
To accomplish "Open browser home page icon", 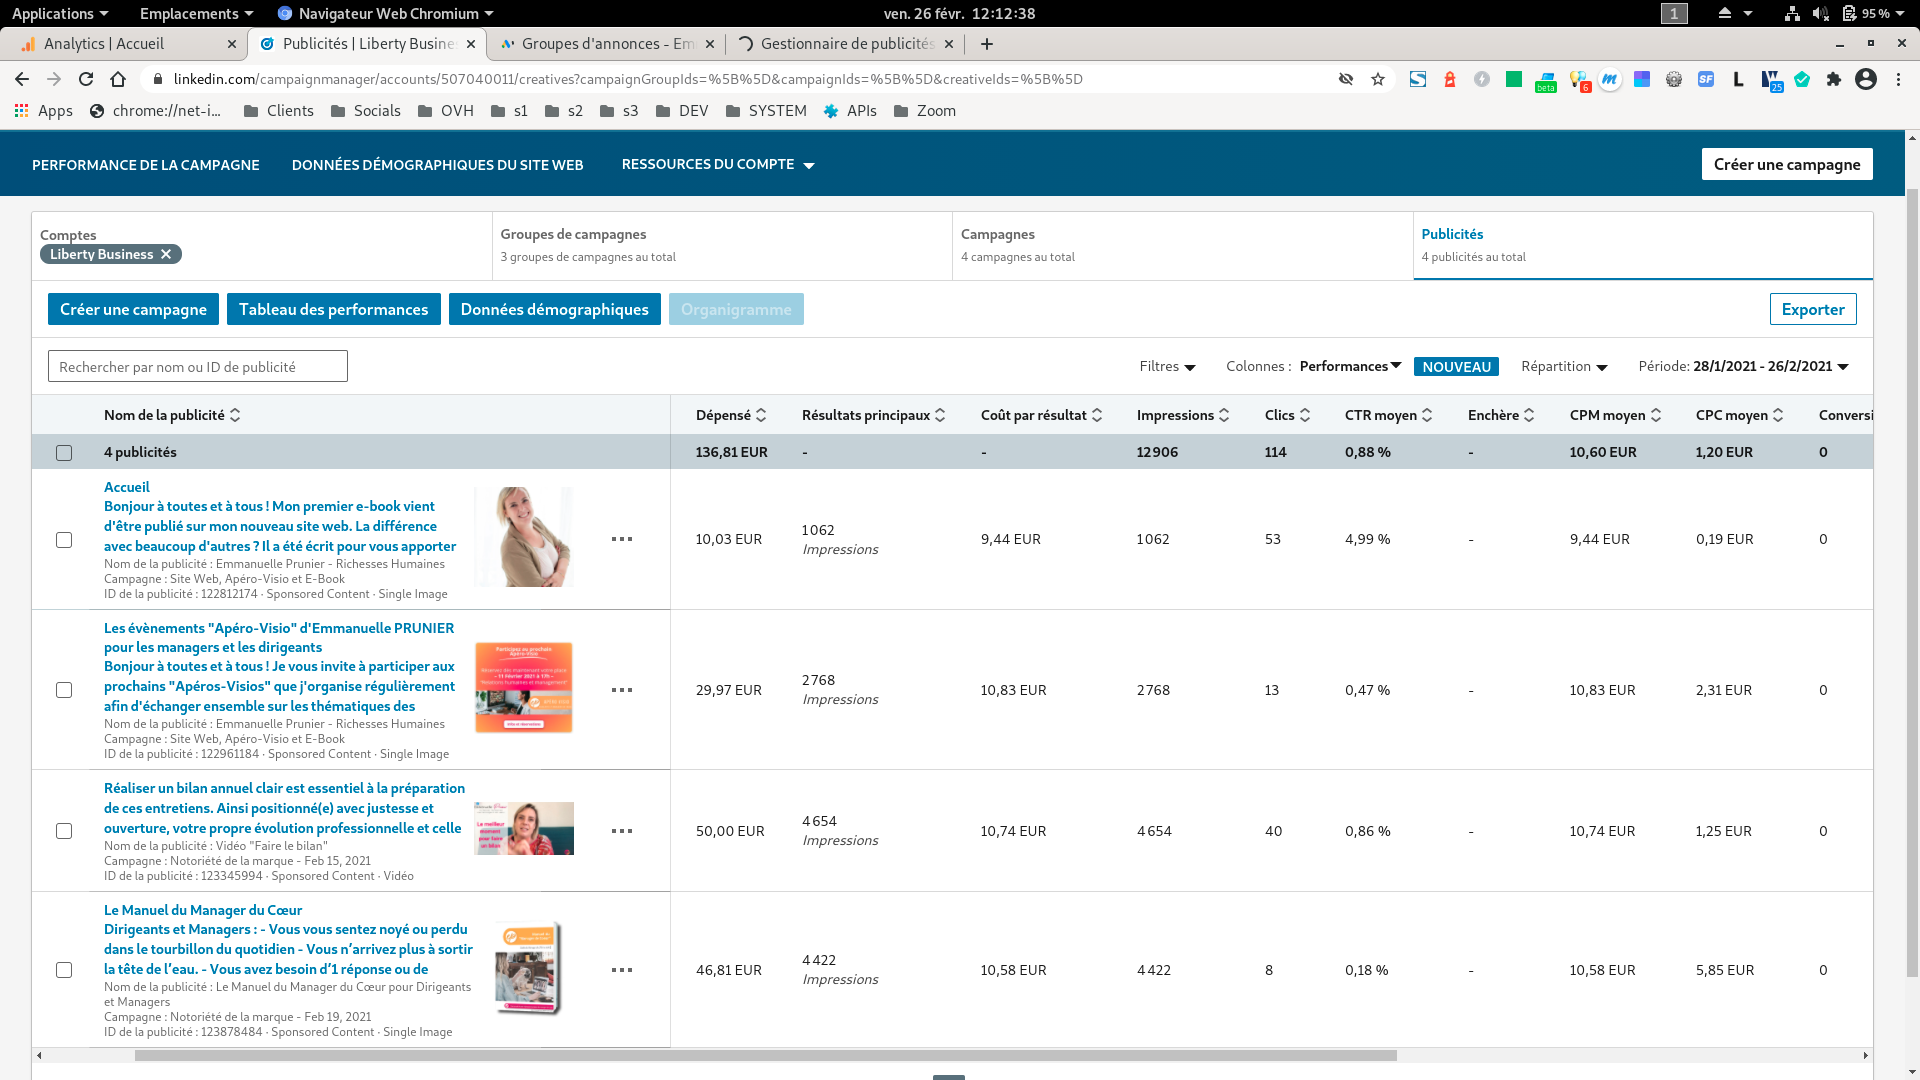I will click(118, 79).
